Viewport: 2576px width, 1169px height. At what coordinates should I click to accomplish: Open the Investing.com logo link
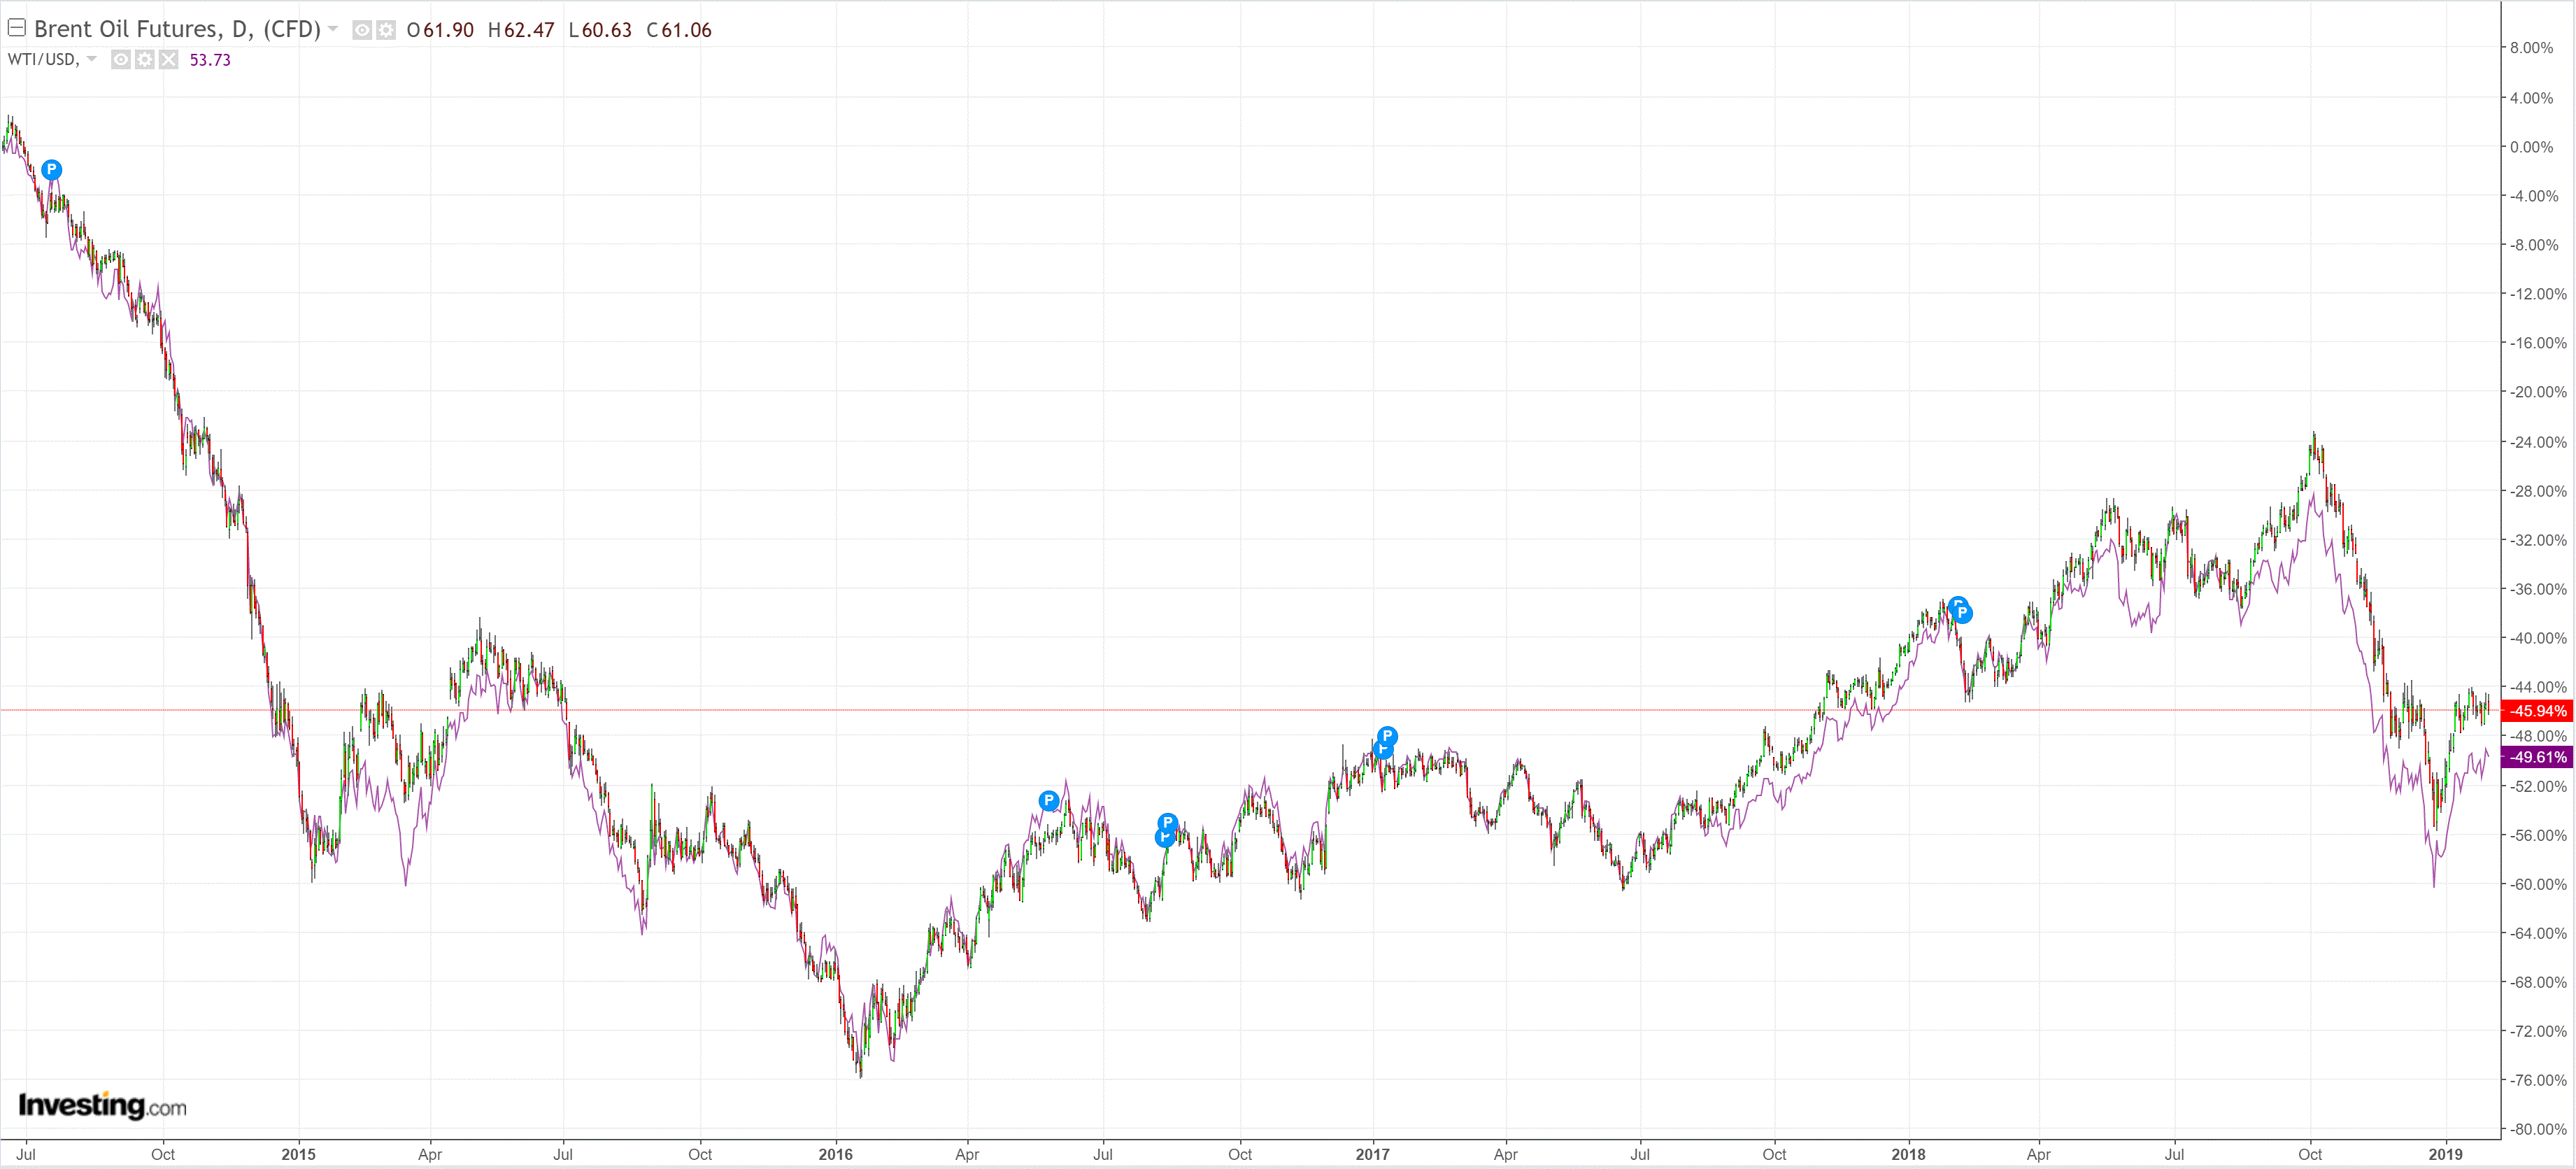(x=102, y=1105)
